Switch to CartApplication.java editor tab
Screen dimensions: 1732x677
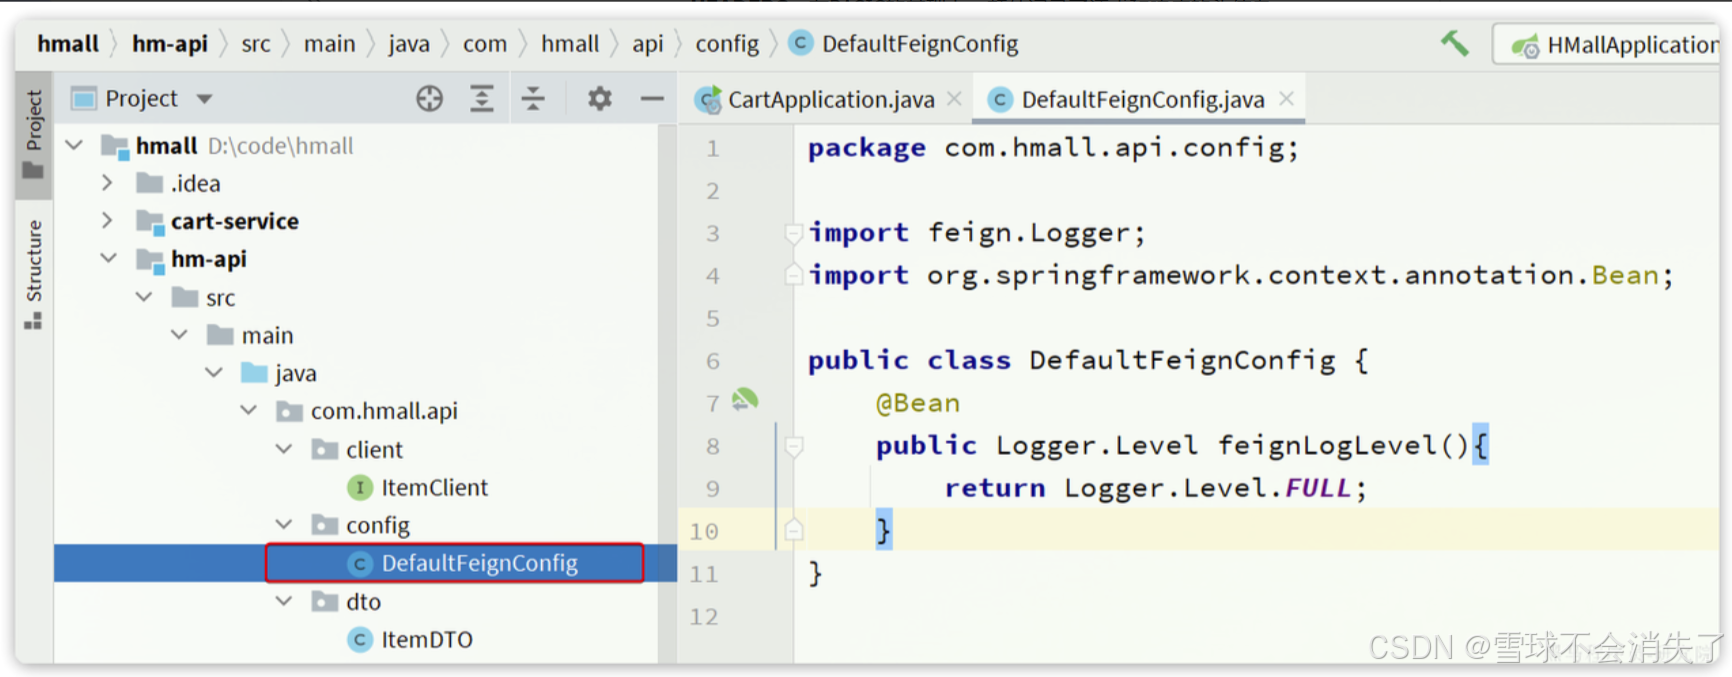[x=831, y=99]
